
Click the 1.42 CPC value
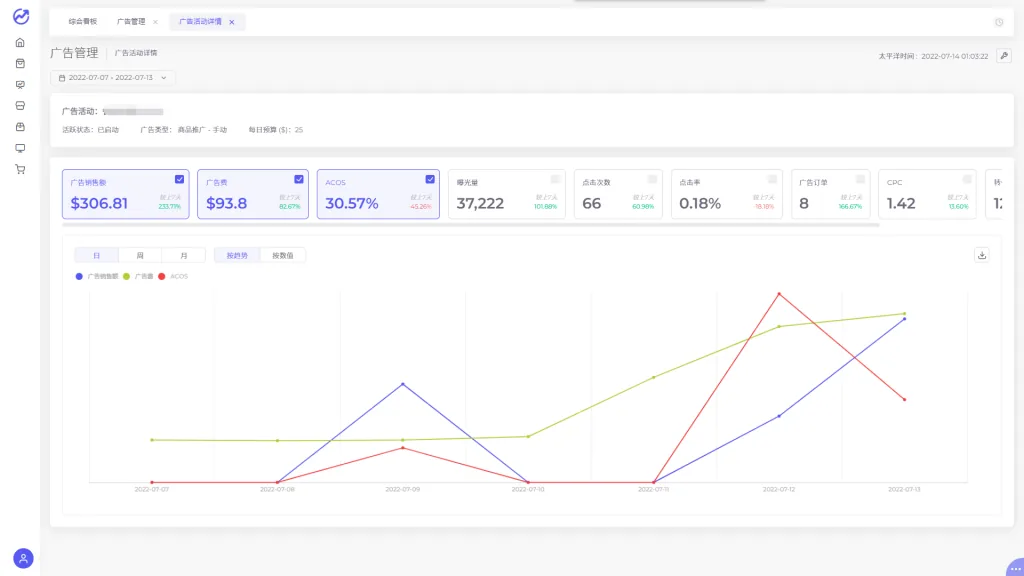pyautogui.click(x=901, y=203)
